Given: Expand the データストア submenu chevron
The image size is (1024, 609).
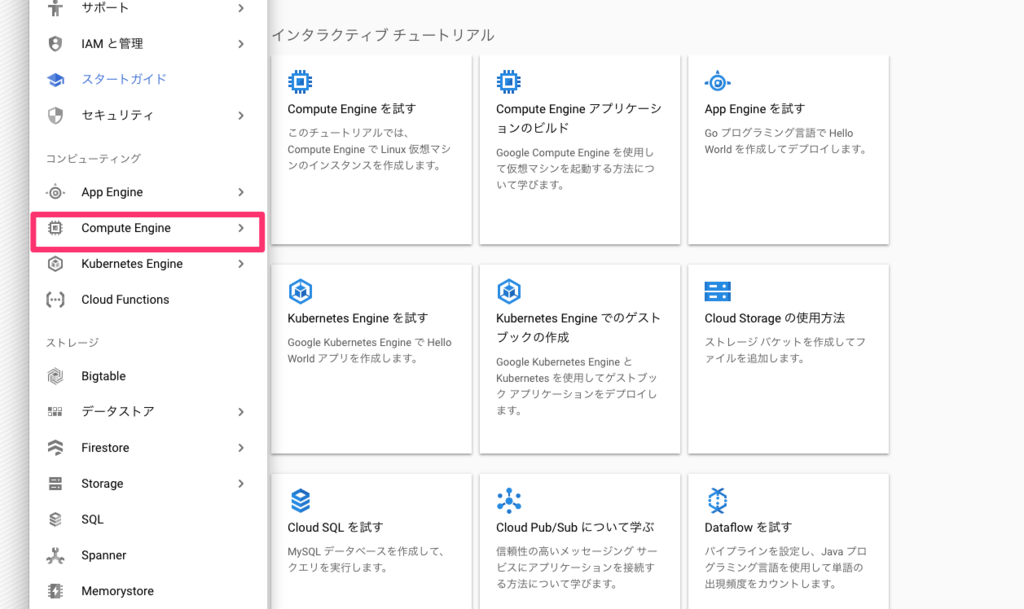Looking at the screenshot, I should [241, 412].
